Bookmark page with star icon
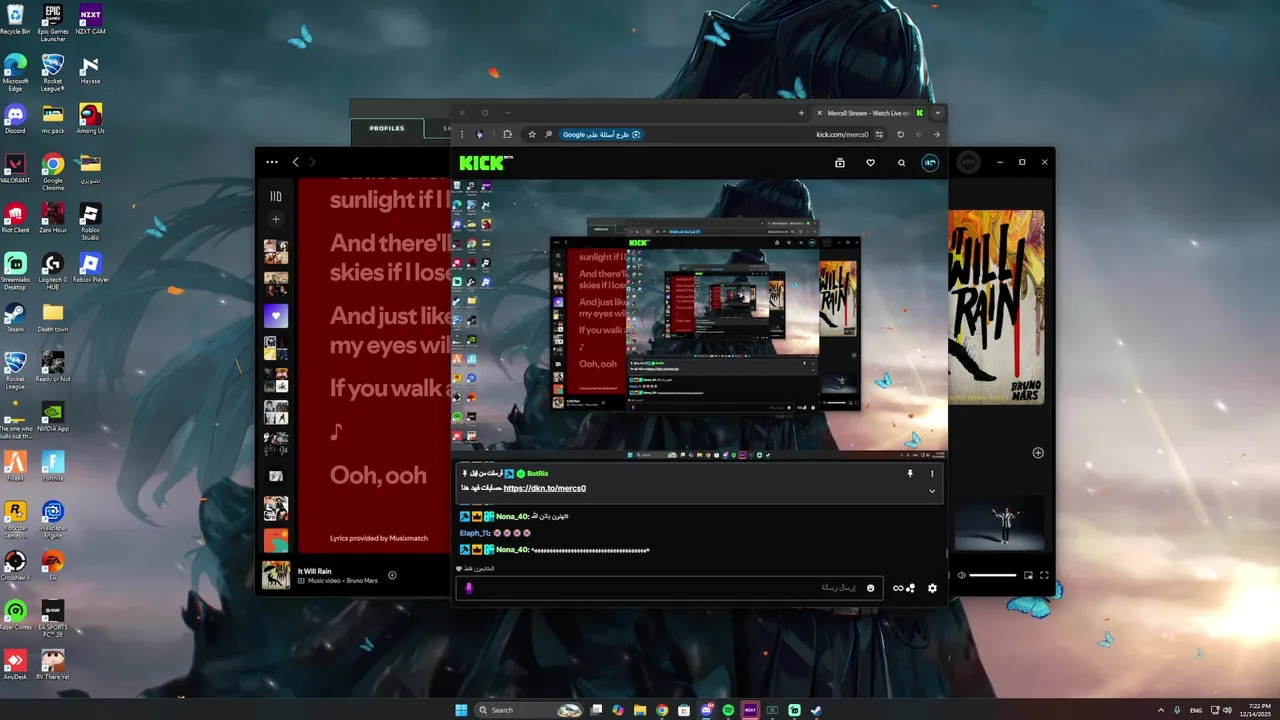1280x720 pixels. [532, 134]
